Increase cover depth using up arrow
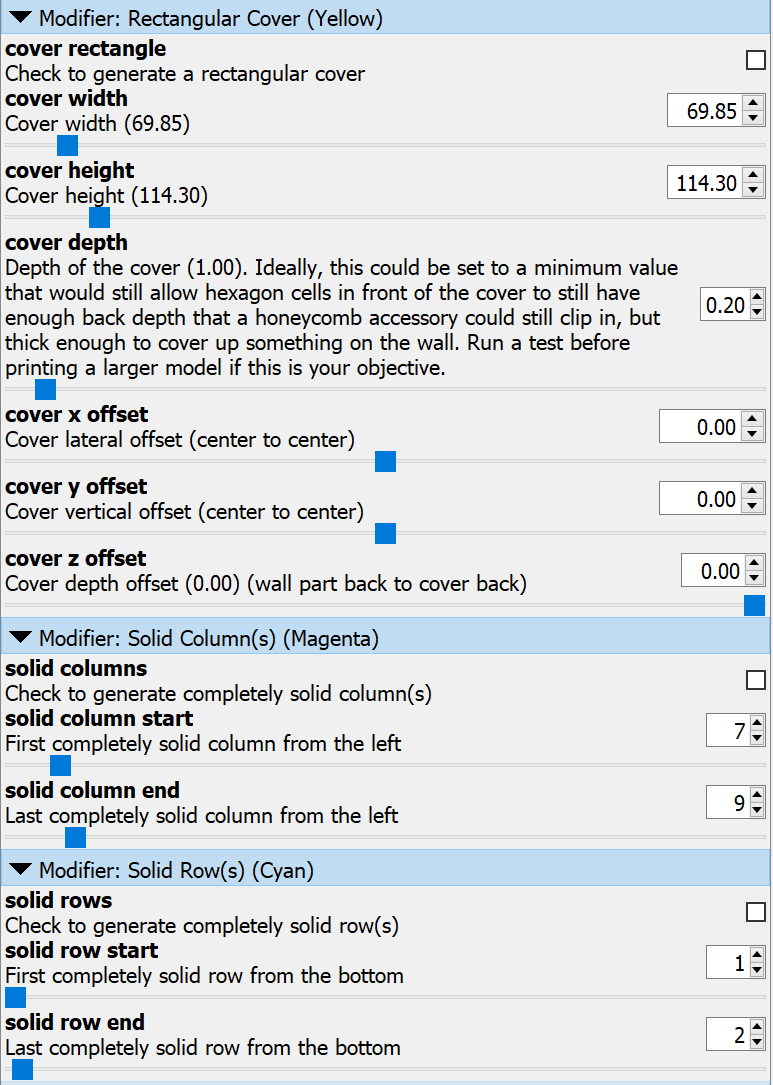 click(x=757, y=299)
